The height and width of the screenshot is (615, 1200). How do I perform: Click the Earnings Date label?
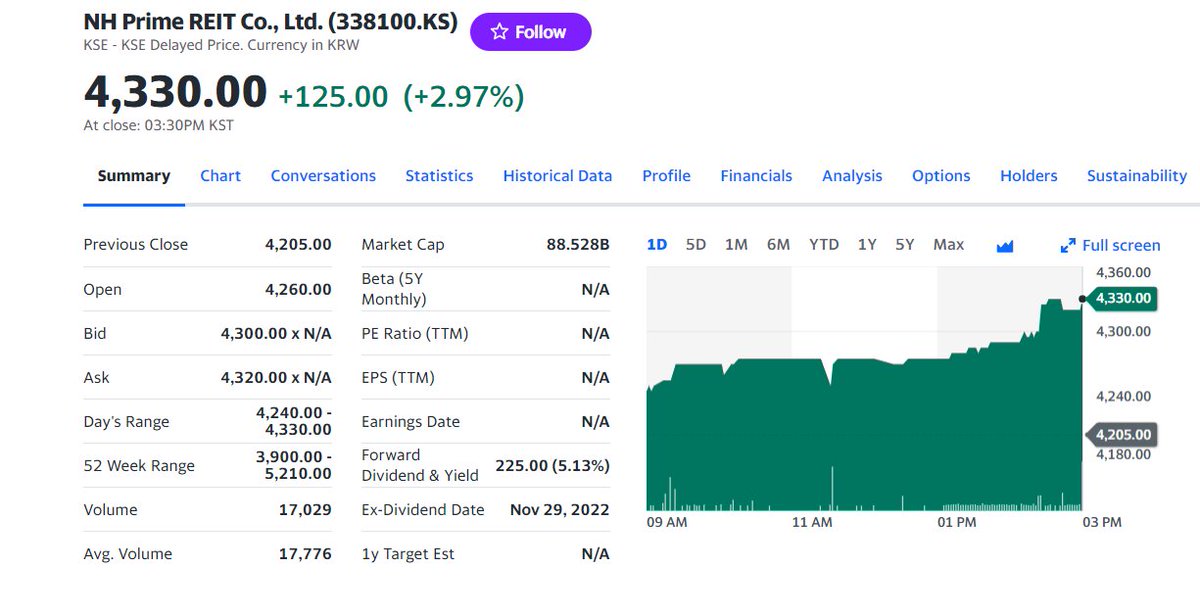point(411,422)
